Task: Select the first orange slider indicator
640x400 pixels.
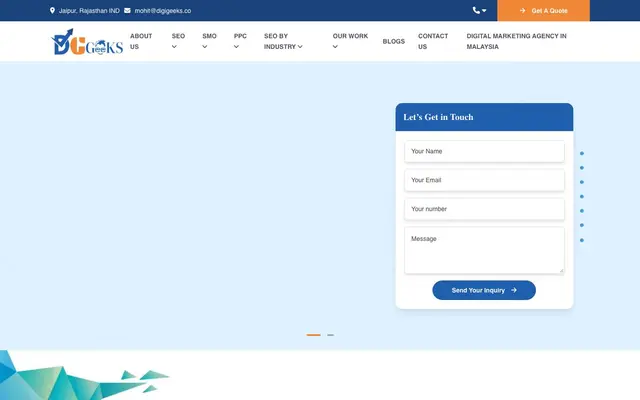Action: 313,335
